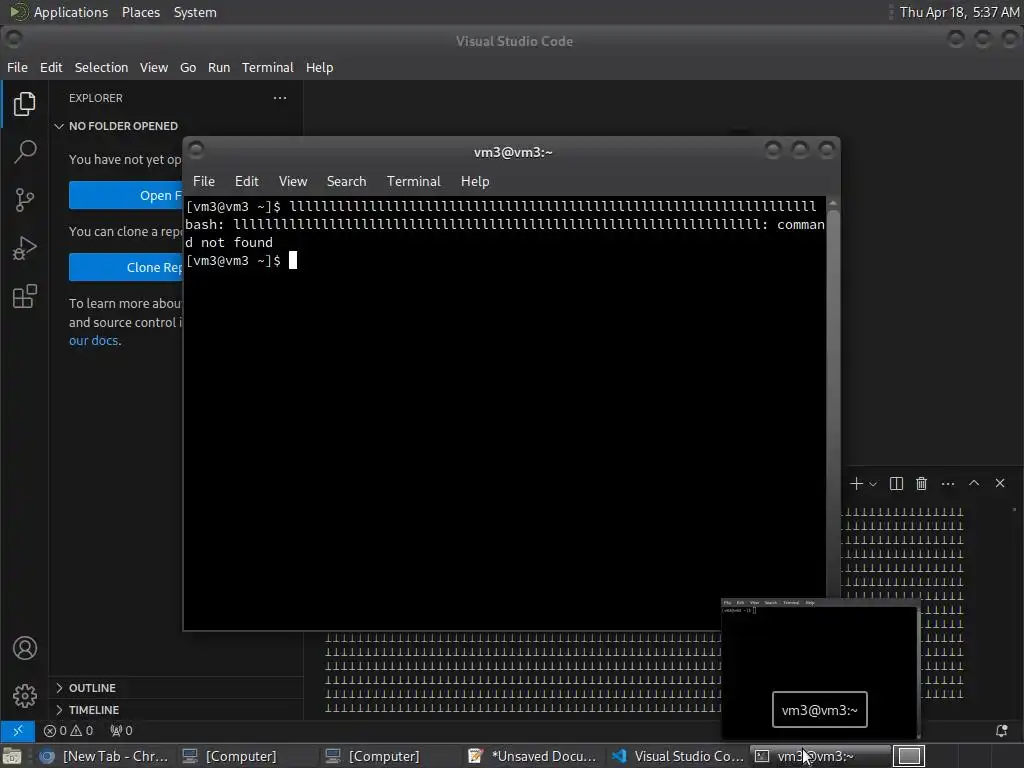Show errors and warnings count in status bar
The width and height of the screenshot is (1024, 768).
click(69, 730)
